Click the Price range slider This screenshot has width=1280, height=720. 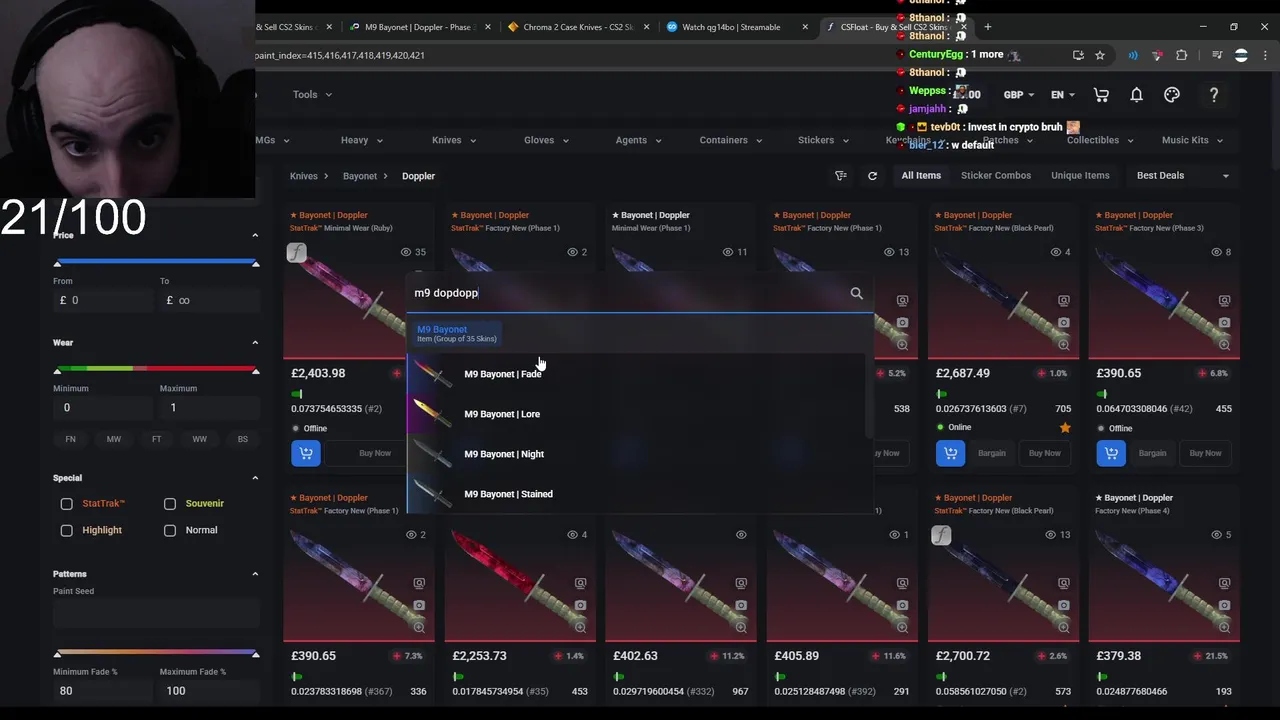[x=156, y=262]
